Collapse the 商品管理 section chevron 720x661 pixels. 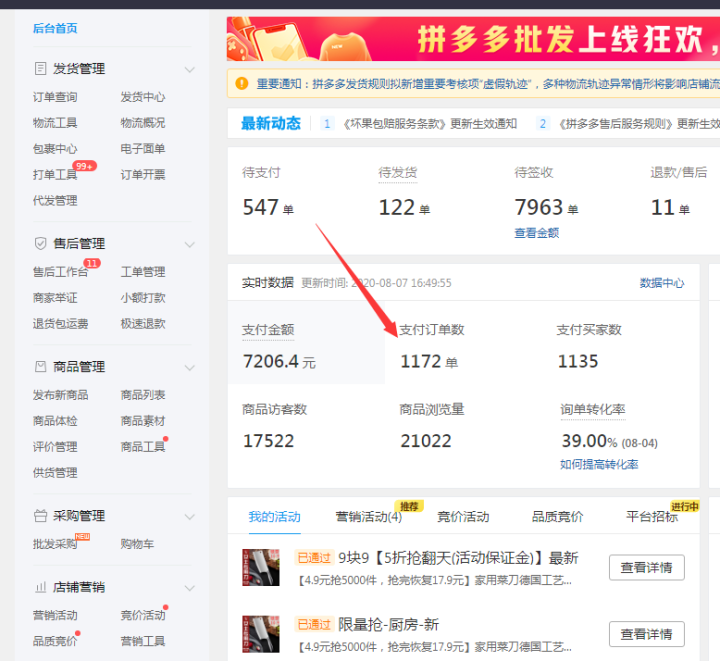point(190,367)
